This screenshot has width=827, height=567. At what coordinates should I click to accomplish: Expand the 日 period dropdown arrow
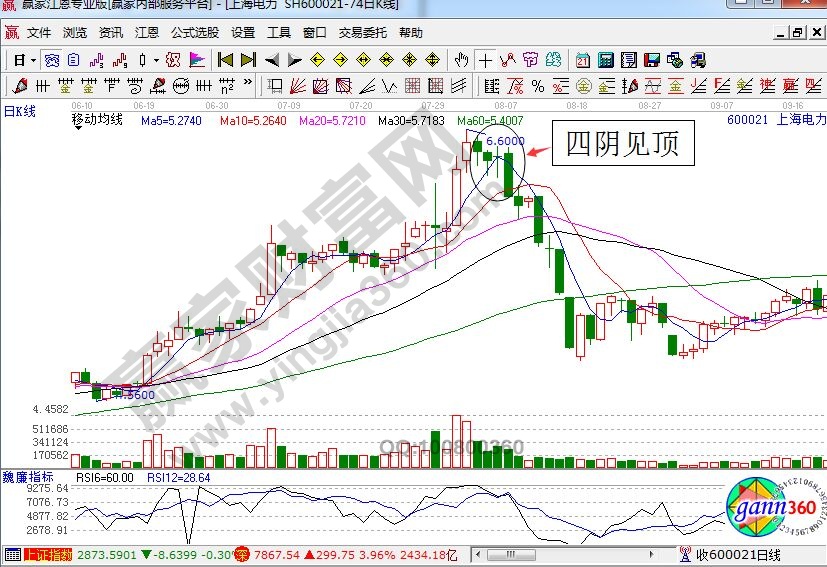click(32, 60)
